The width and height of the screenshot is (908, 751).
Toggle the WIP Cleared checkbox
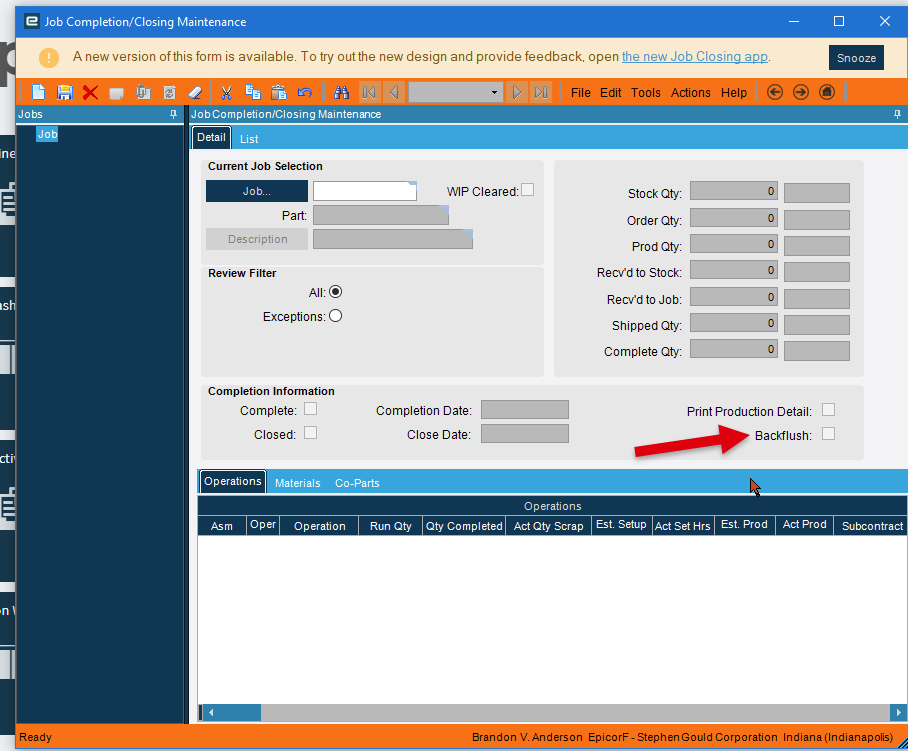coord(527,190)
